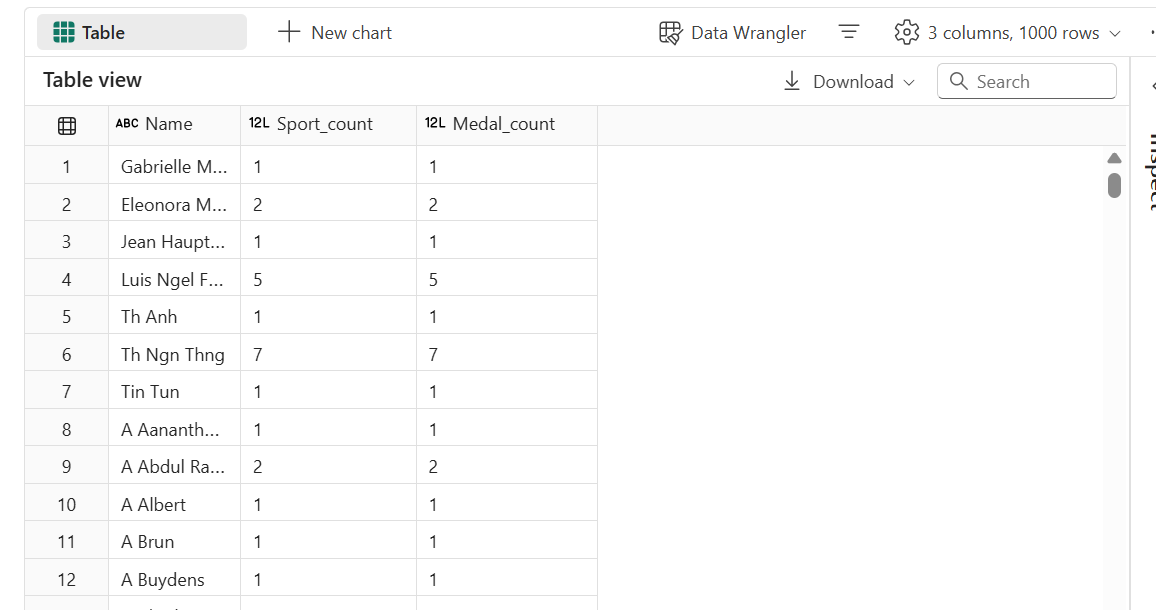1156x610 pixels.
Task: Select the Medal_count column header
Action: [x=503, y=125]
